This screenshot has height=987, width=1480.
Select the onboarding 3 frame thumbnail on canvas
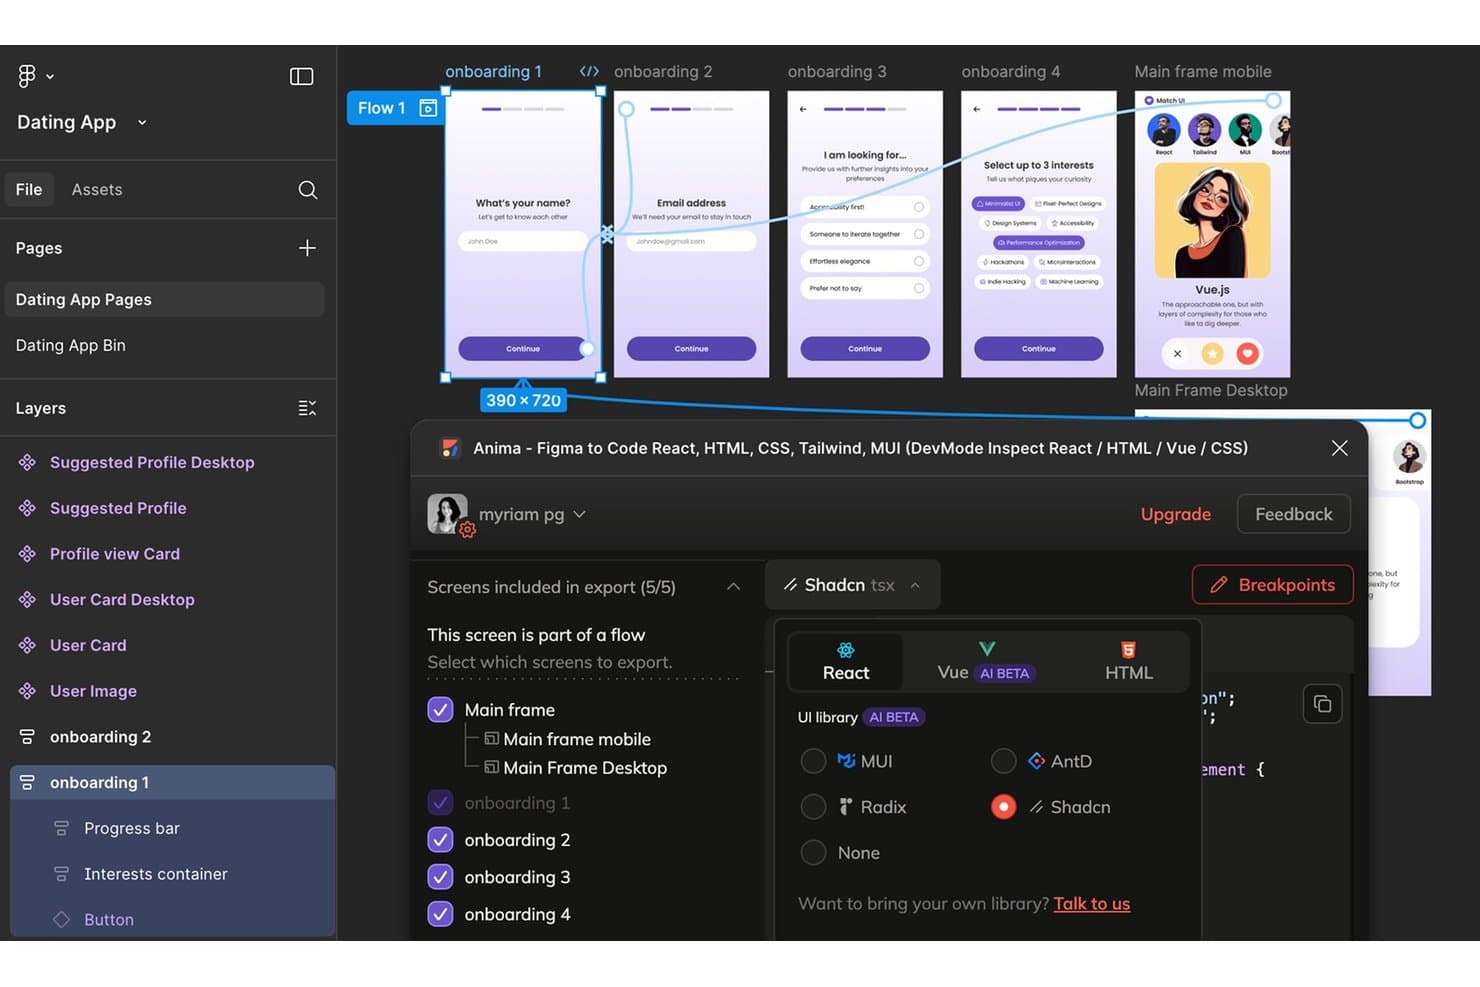pyautogui.click(x=865, y=234)
